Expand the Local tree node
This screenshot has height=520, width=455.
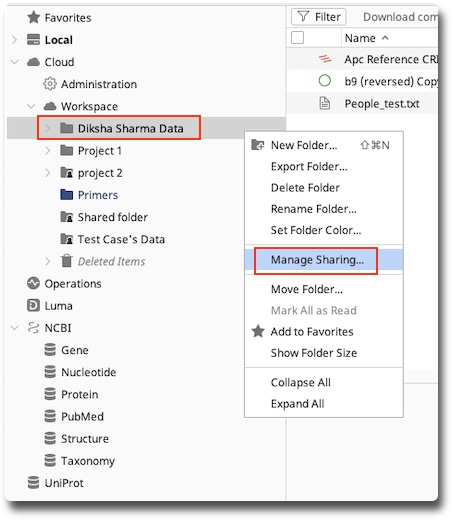coord(15,40)
